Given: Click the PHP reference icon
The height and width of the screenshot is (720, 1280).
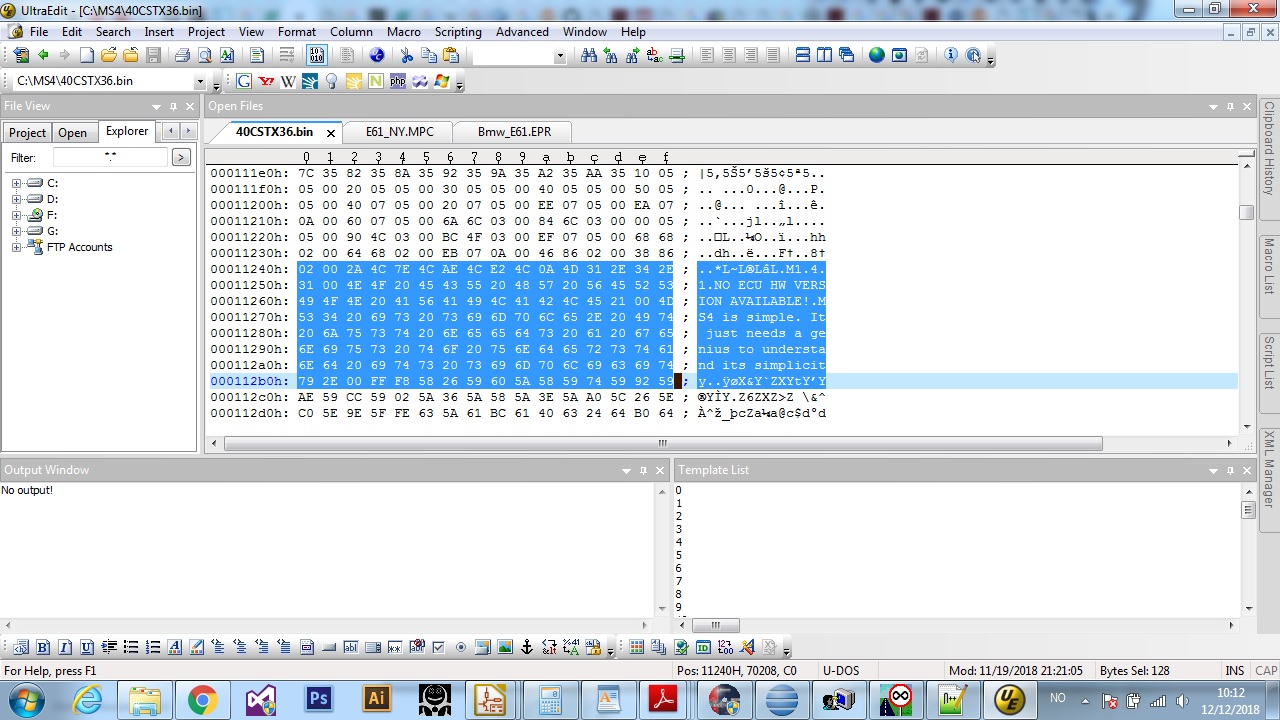Looking at the screenshot, I should [398, 81].
